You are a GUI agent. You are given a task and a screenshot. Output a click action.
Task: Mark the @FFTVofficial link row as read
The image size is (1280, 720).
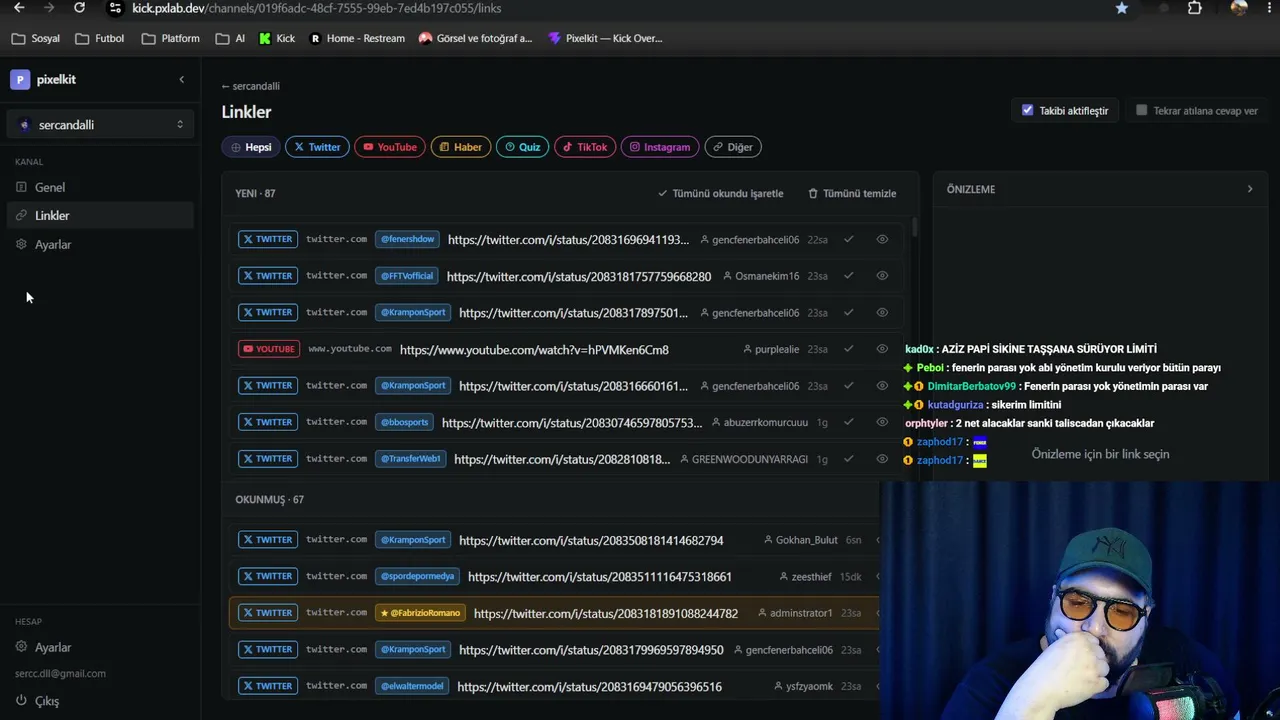coord(849,276)
